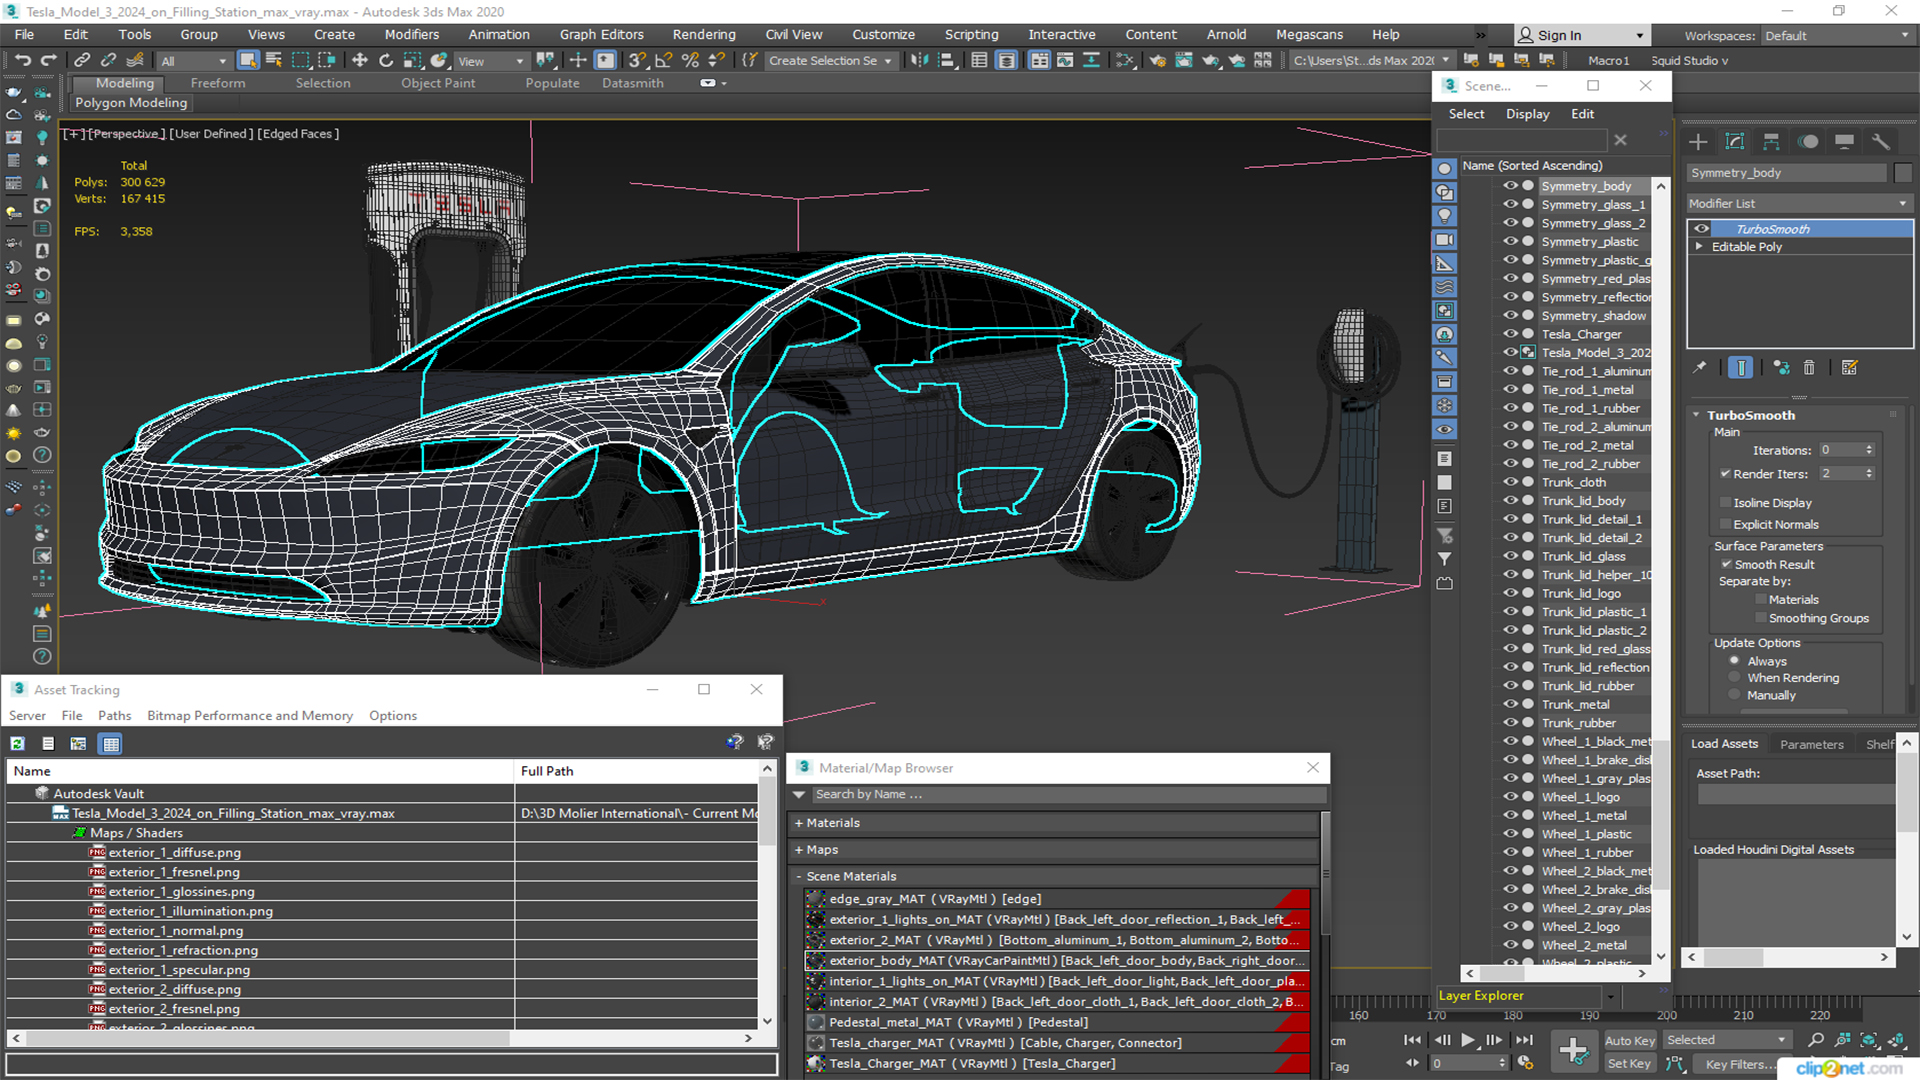Click the Iterations spinner arrows

click(x=1869, y=450)
